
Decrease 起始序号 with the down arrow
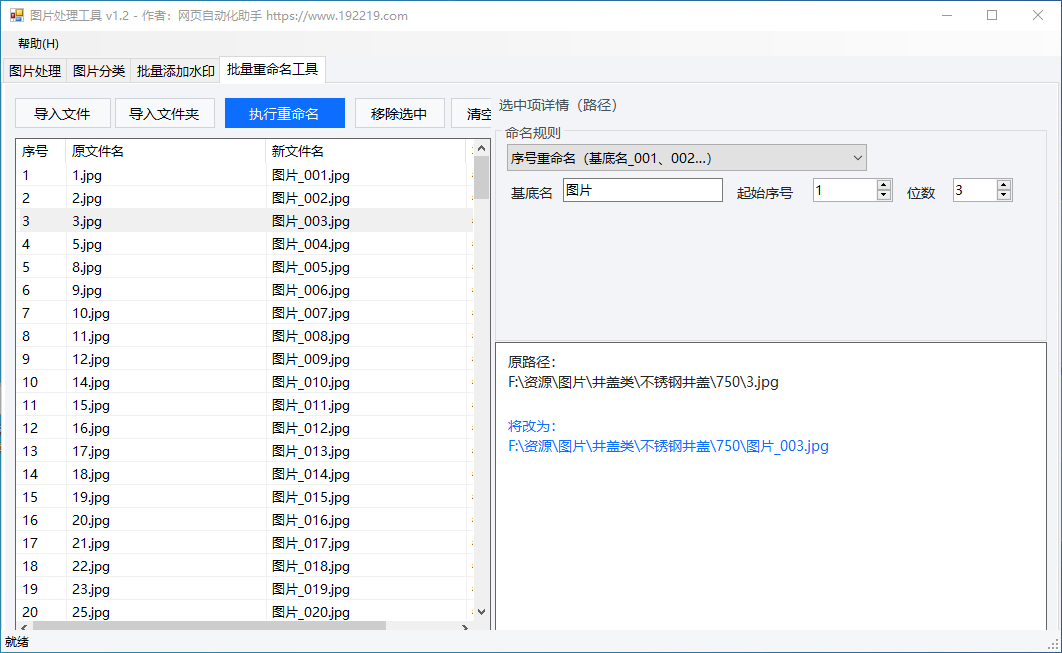pos(884,195)
